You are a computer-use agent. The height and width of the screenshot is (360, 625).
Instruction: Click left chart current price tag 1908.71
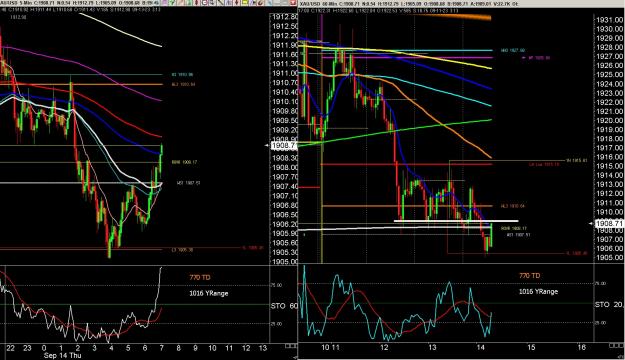point(283,146)
